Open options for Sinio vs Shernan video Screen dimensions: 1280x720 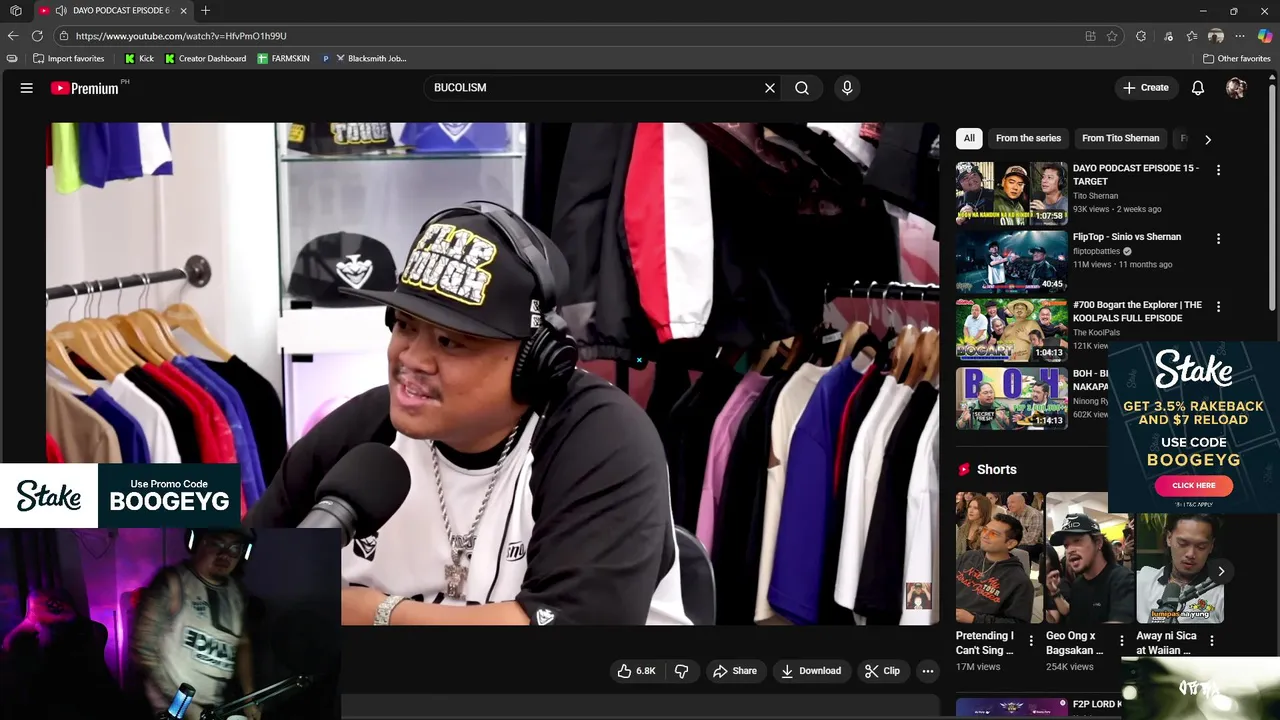point(1218,239)
